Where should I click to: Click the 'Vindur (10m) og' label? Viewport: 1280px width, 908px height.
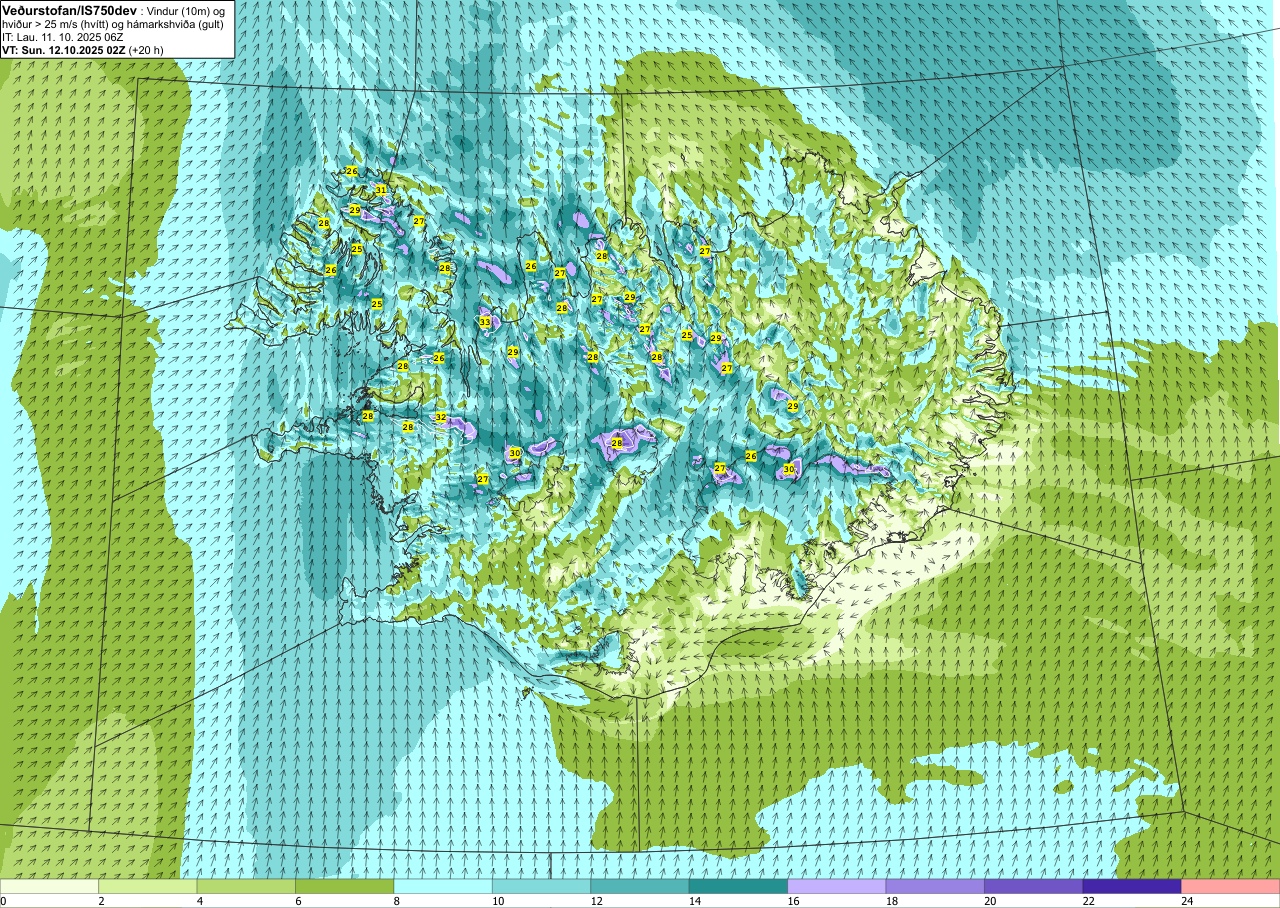pyautogui.click(x=187, y=10)
